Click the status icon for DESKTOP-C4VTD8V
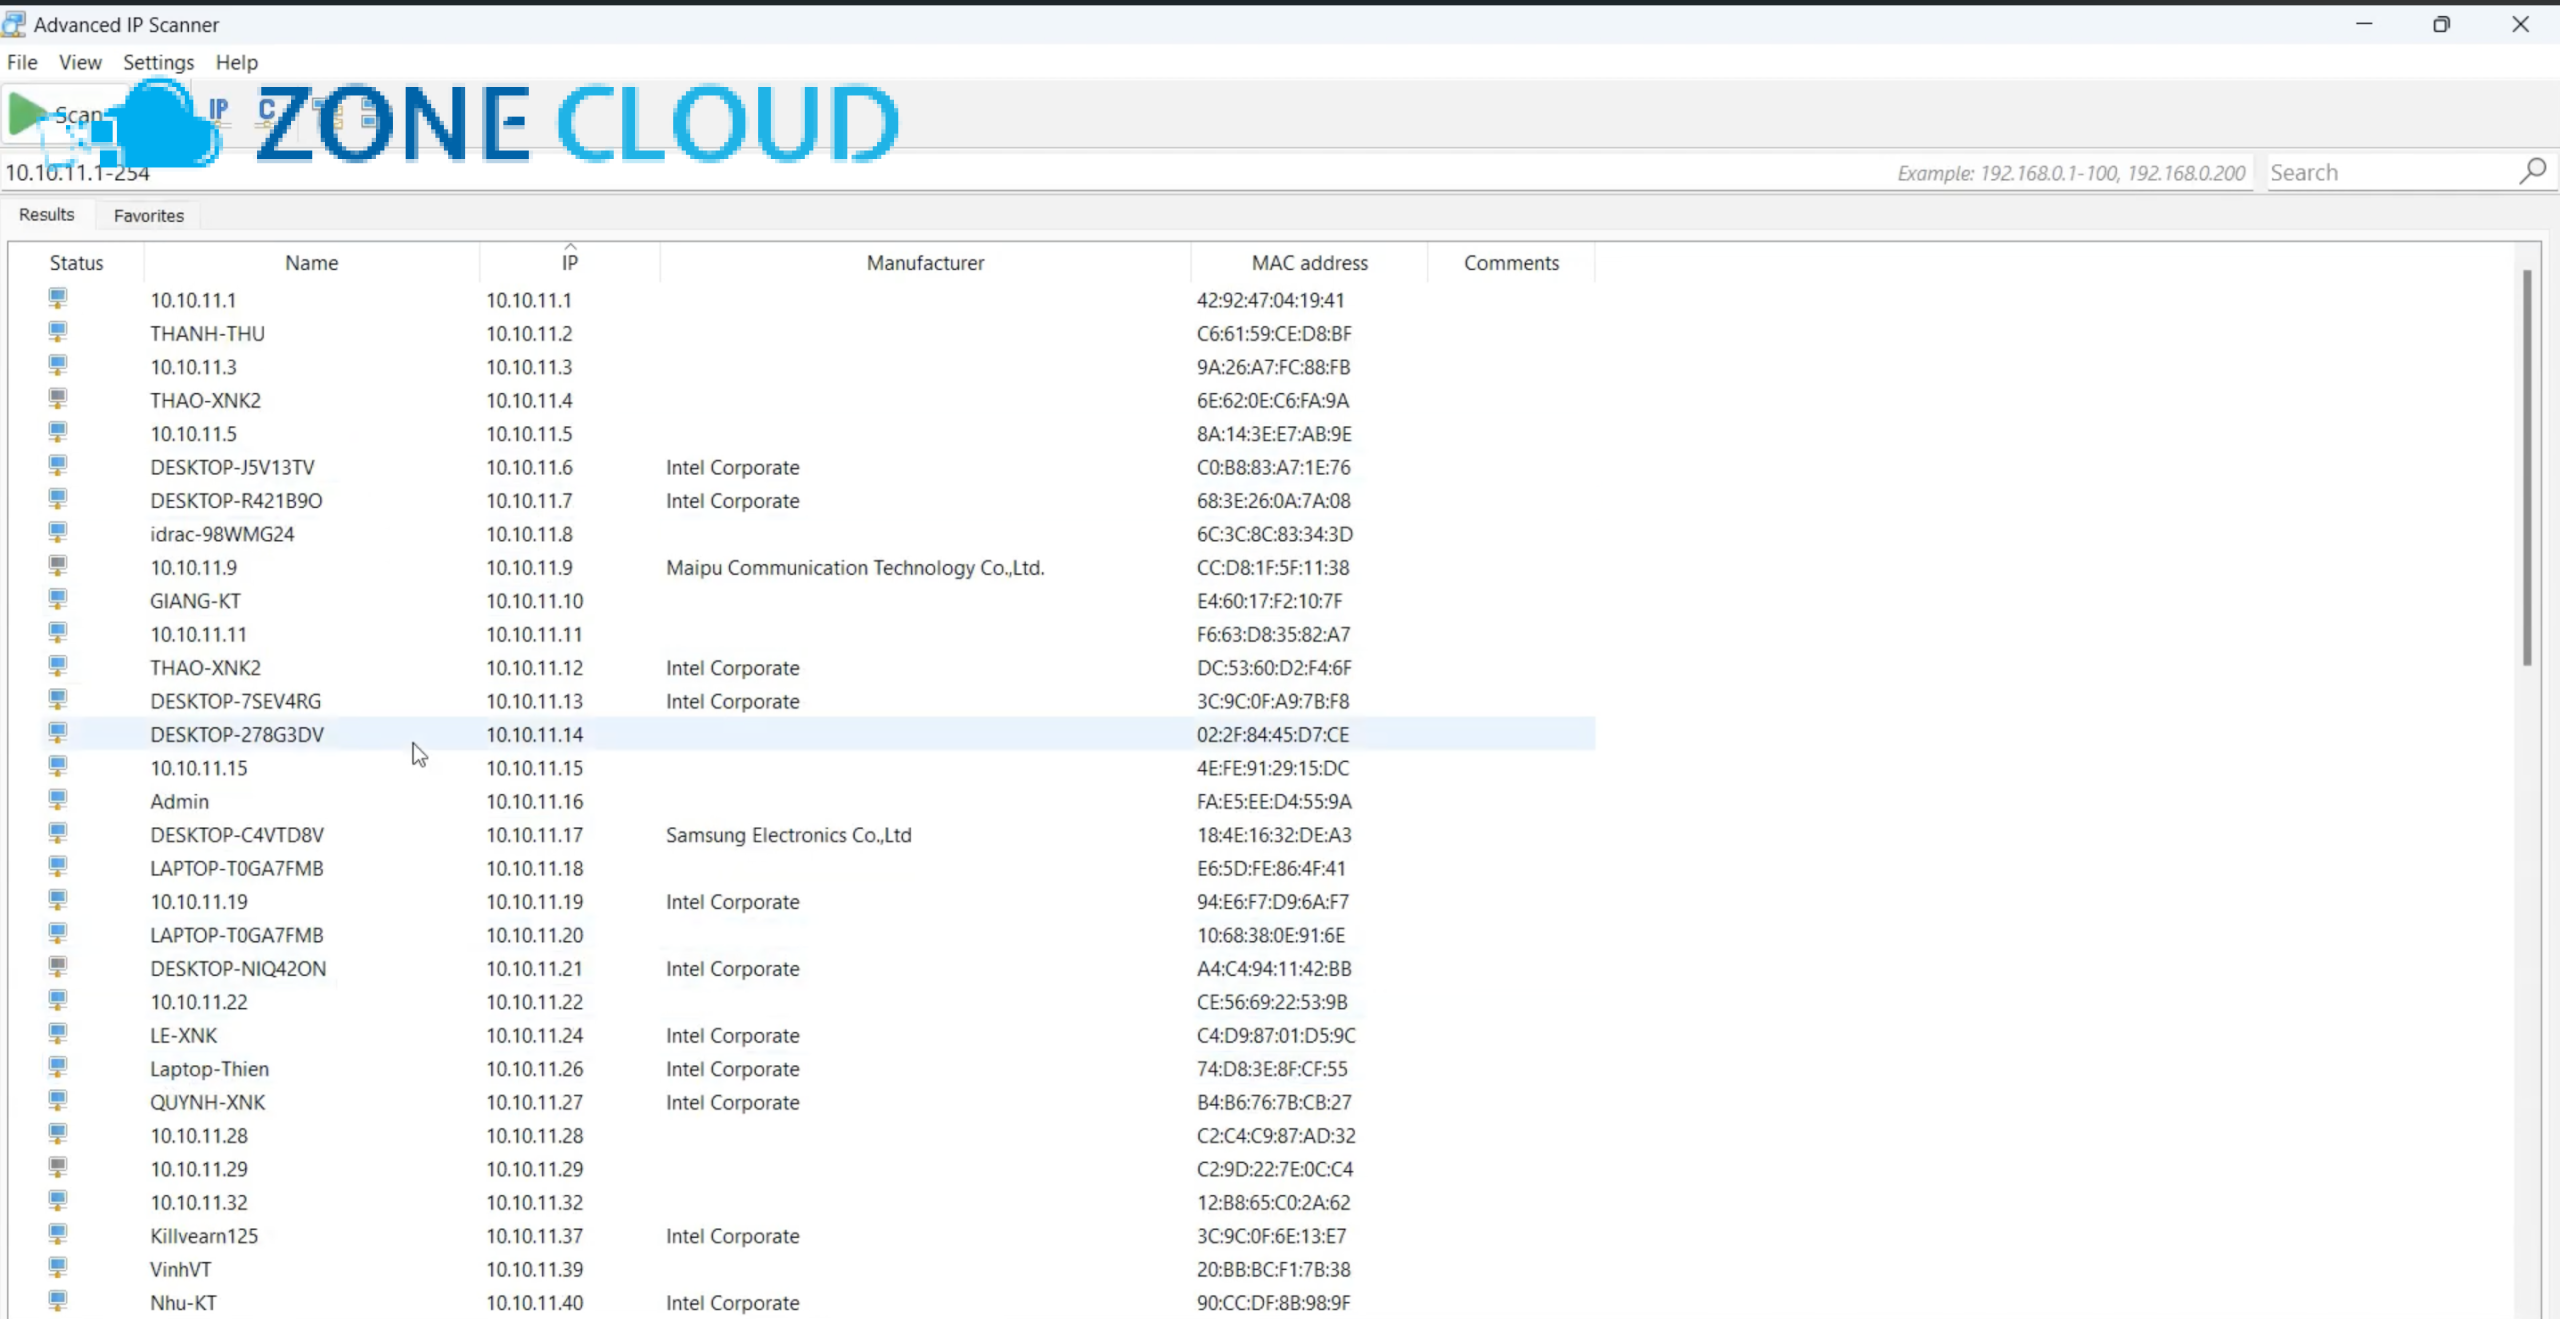2560x1319 pixels. click(x=58, y=832)
